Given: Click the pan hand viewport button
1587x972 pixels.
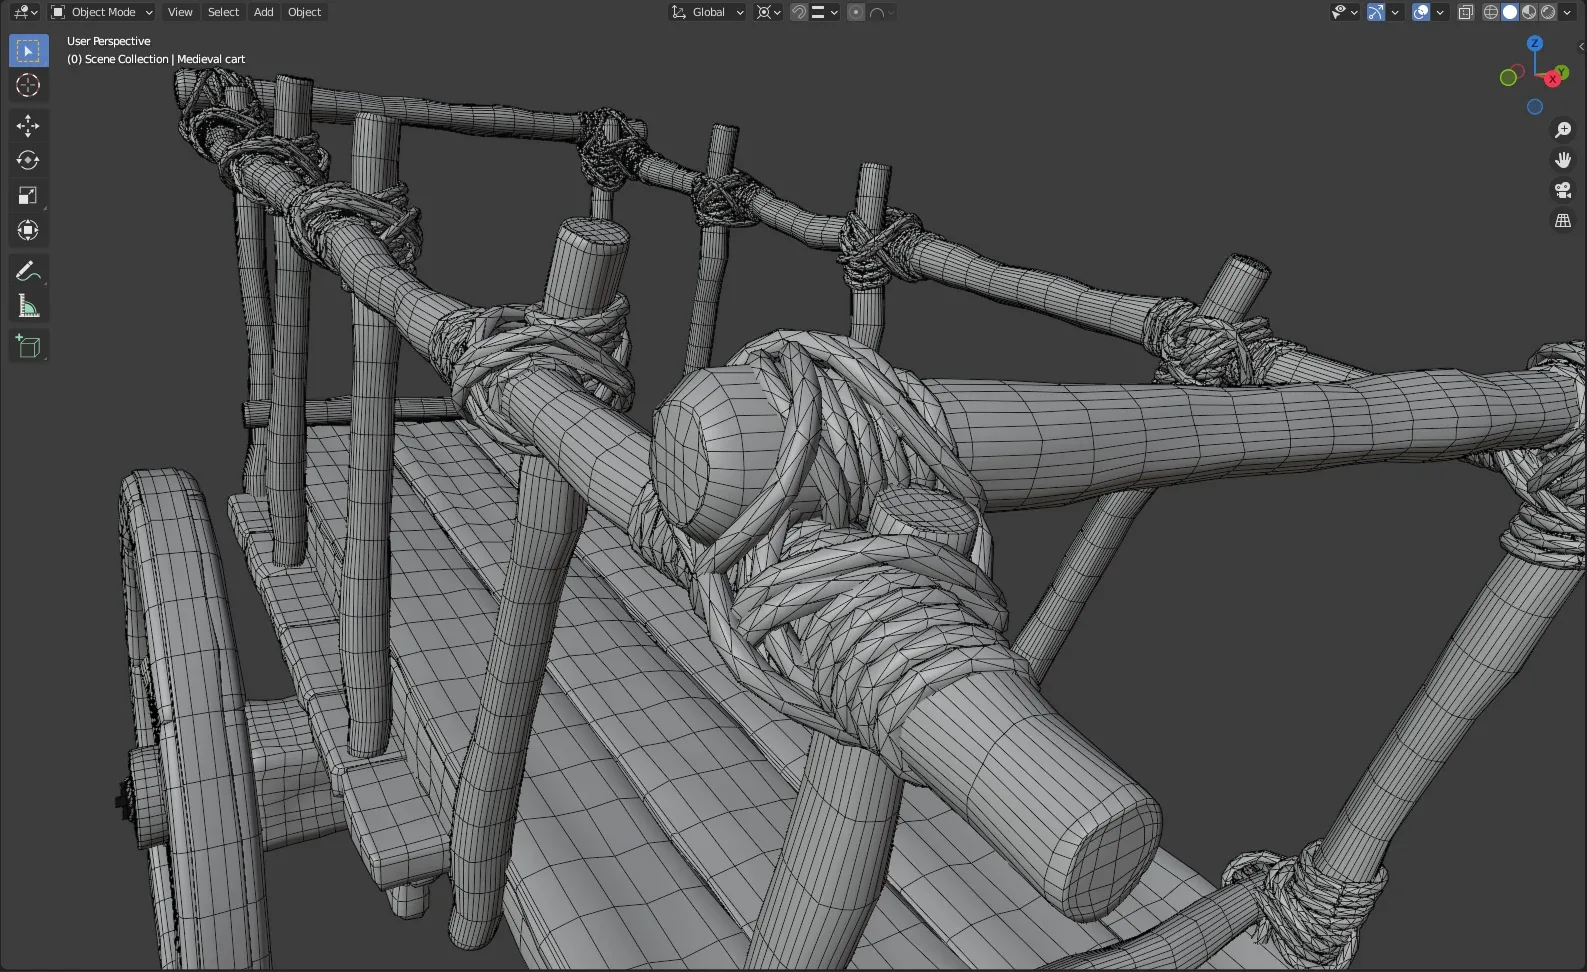Looking at the screenshot, I should [1563, 160].
